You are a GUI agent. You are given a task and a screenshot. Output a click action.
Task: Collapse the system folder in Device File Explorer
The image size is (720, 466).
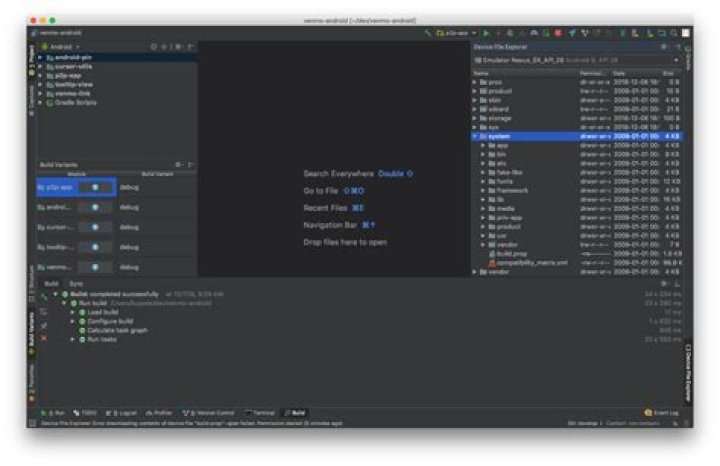coord(475,136)
